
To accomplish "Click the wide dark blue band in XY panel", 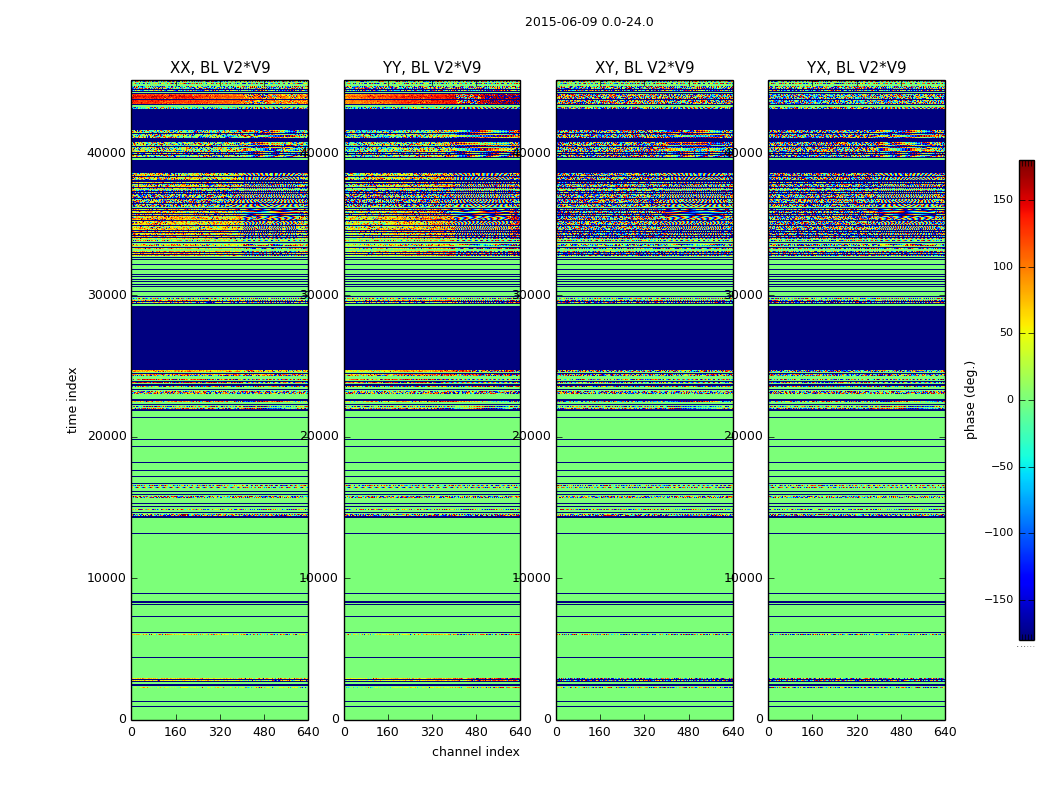I will pos(644,337).
